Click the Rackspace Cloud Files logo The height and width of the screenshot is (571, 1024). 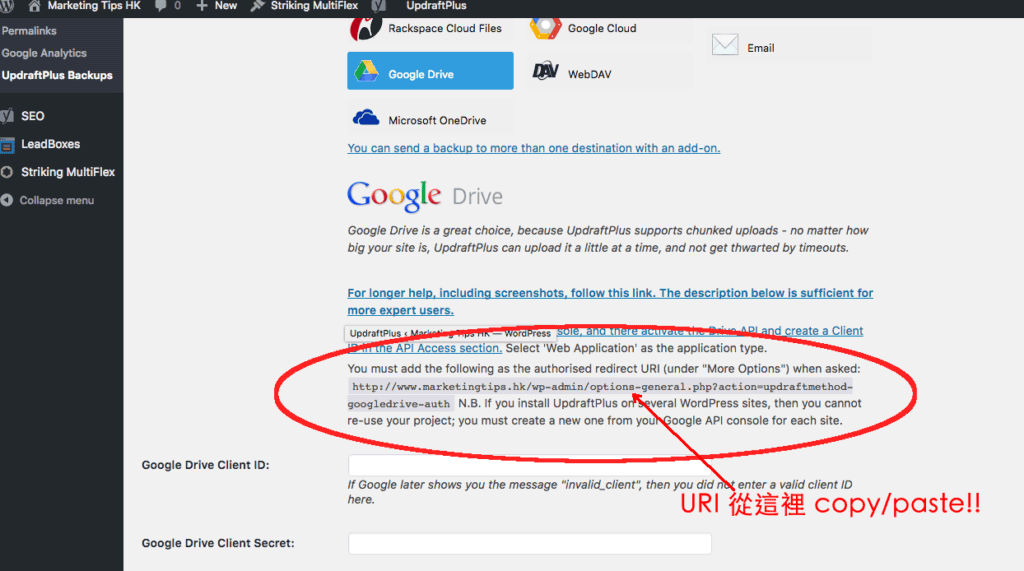coord(366,27)
